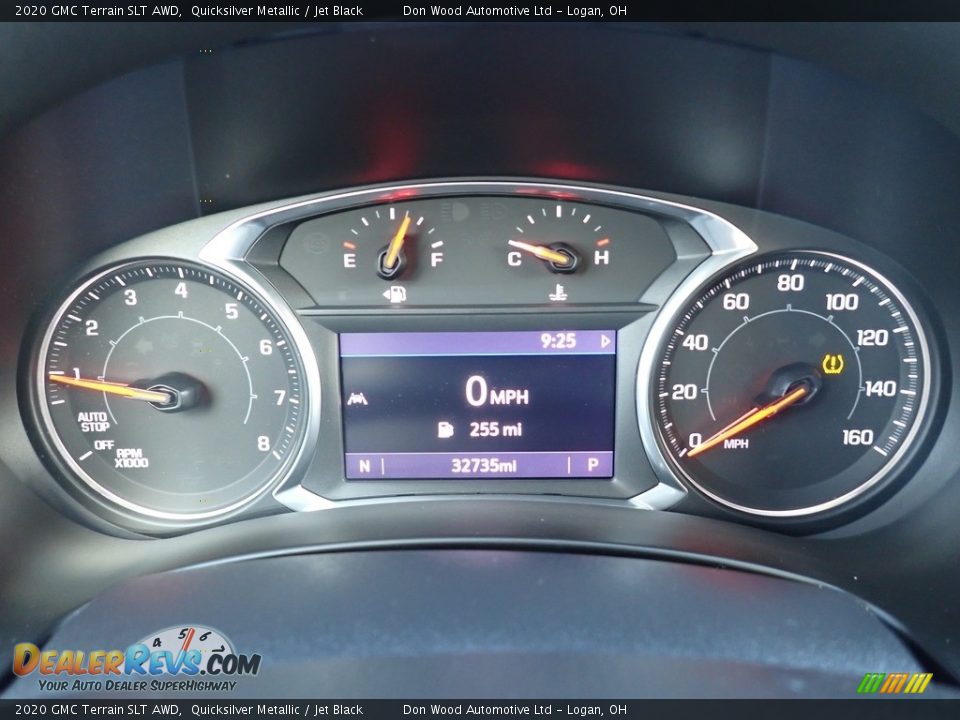Click the fuel pump icon below fuel gauge
The height and width of the screenshot is (720, 960).
pyautogui.click(x=395, y=294)
